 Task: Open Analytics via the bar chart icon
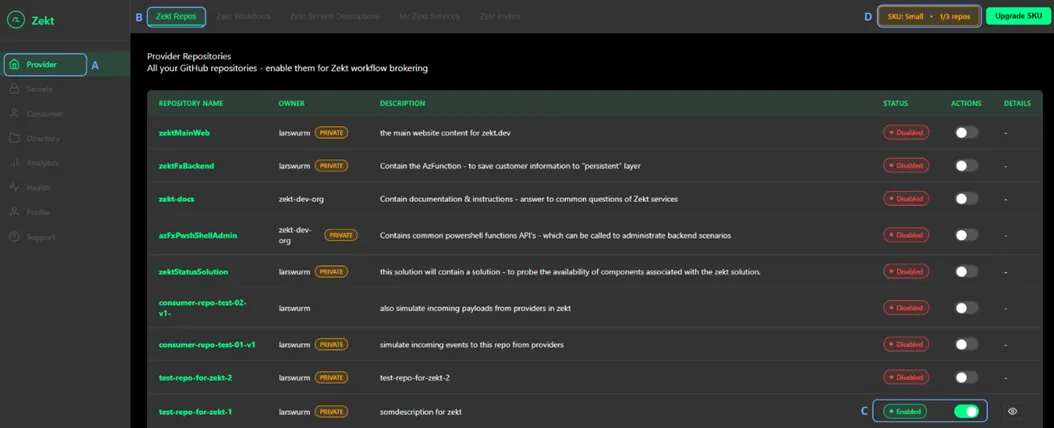pos(15,163)
